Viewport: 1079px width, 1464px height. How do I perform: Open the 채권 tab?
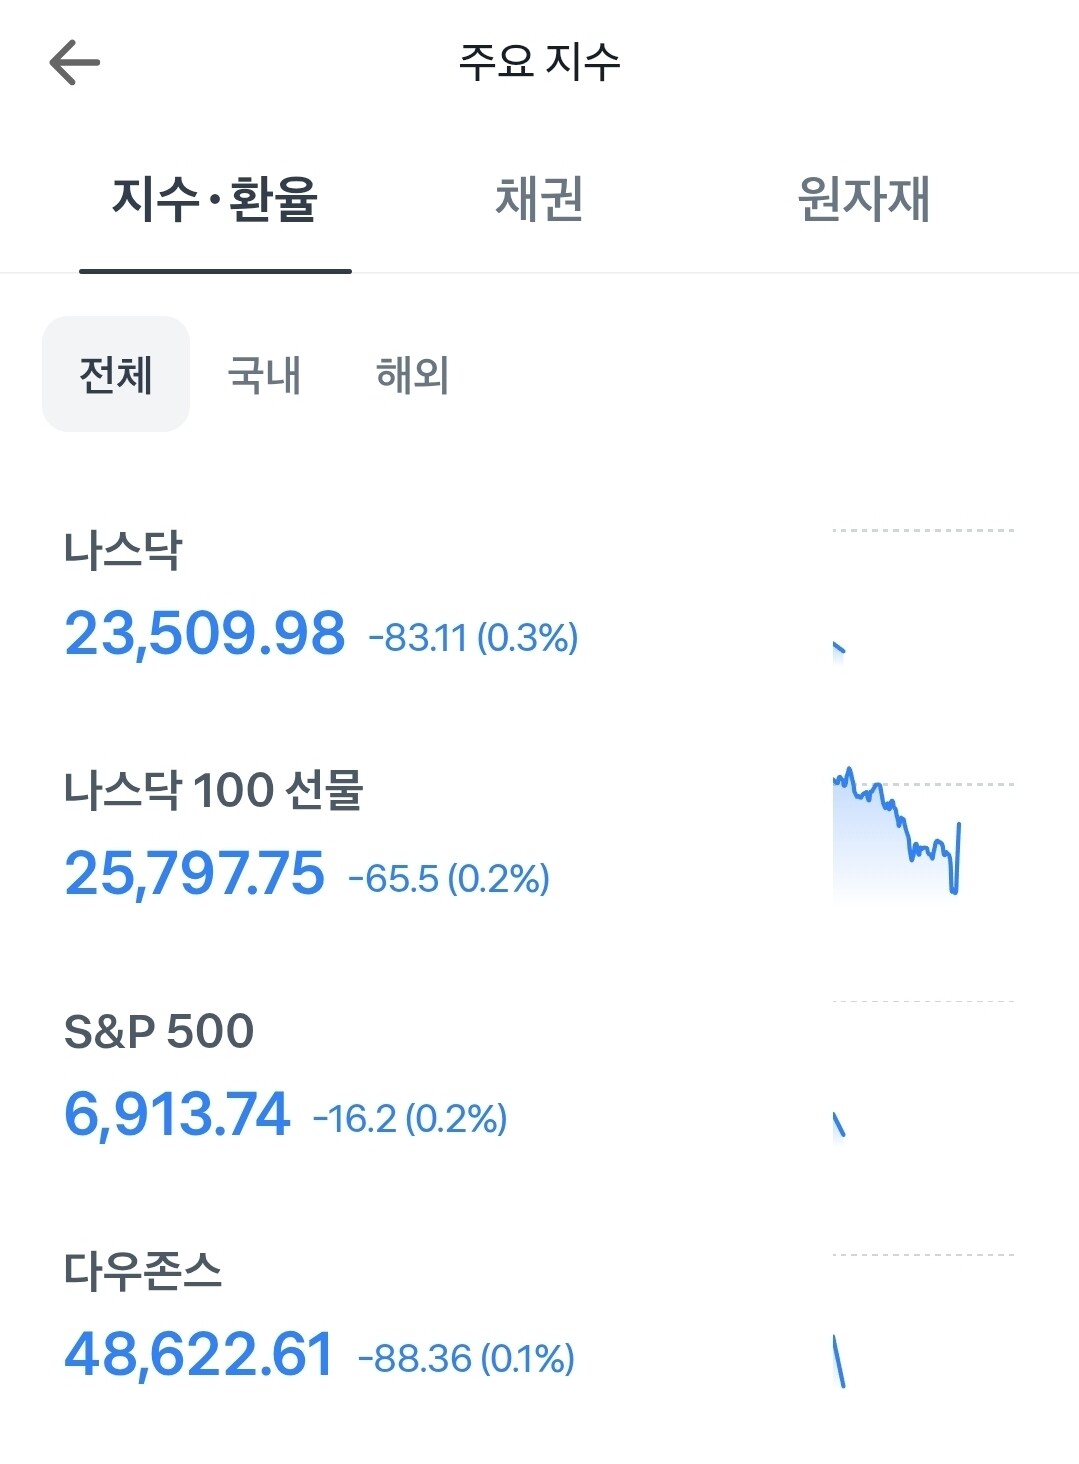click(x=539, y=199)
